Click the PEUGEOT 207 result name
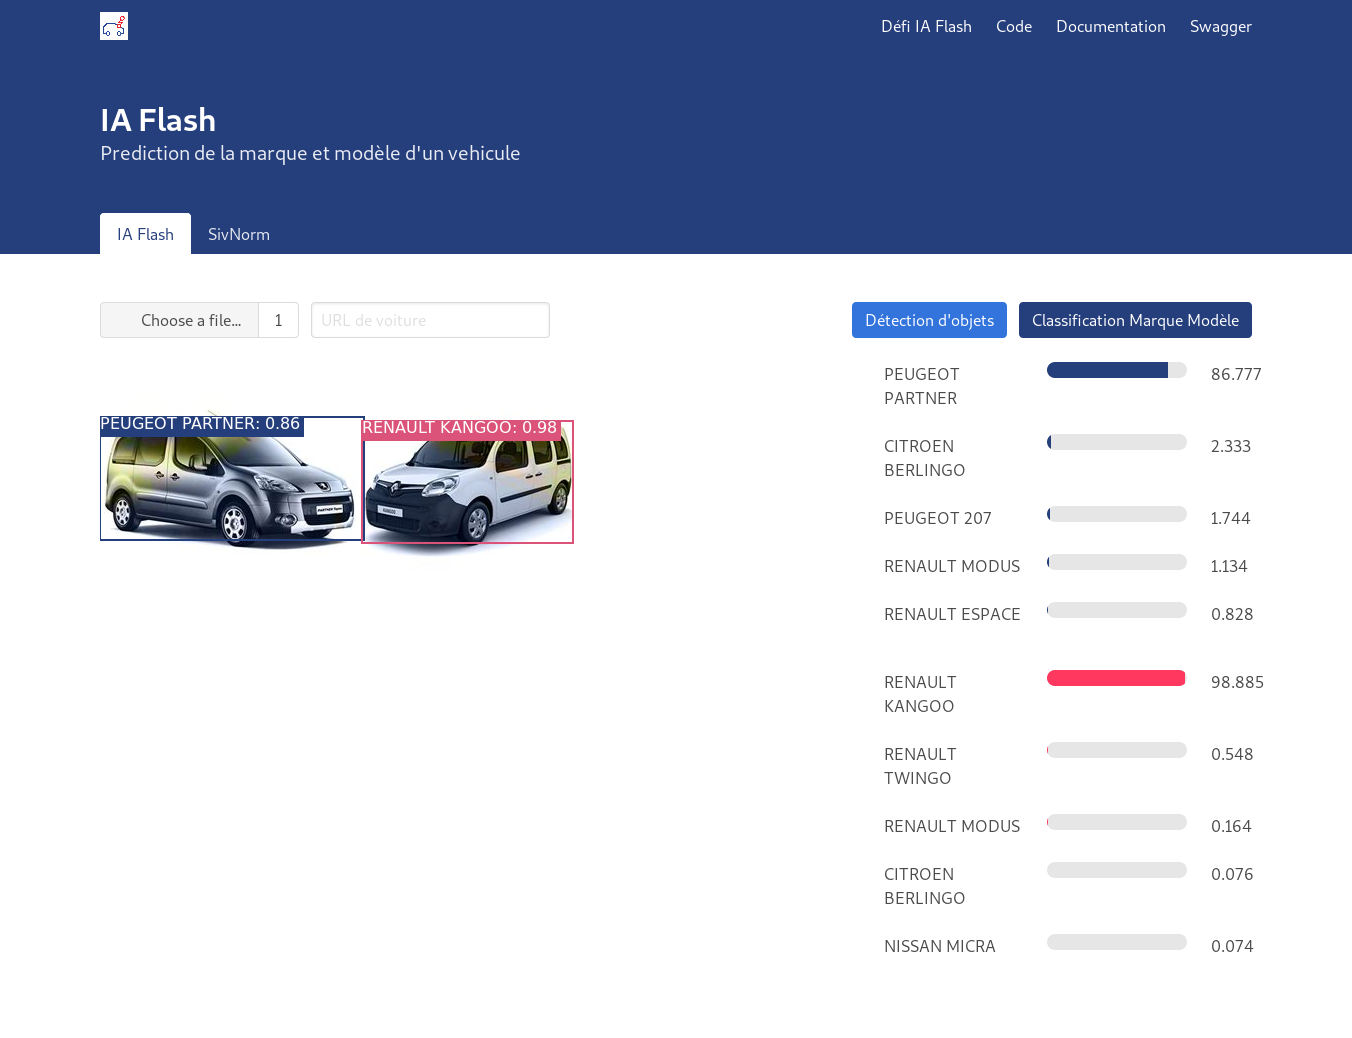Image resolution: width=1352 pixels, height=1038 pixels. (938, 518)
